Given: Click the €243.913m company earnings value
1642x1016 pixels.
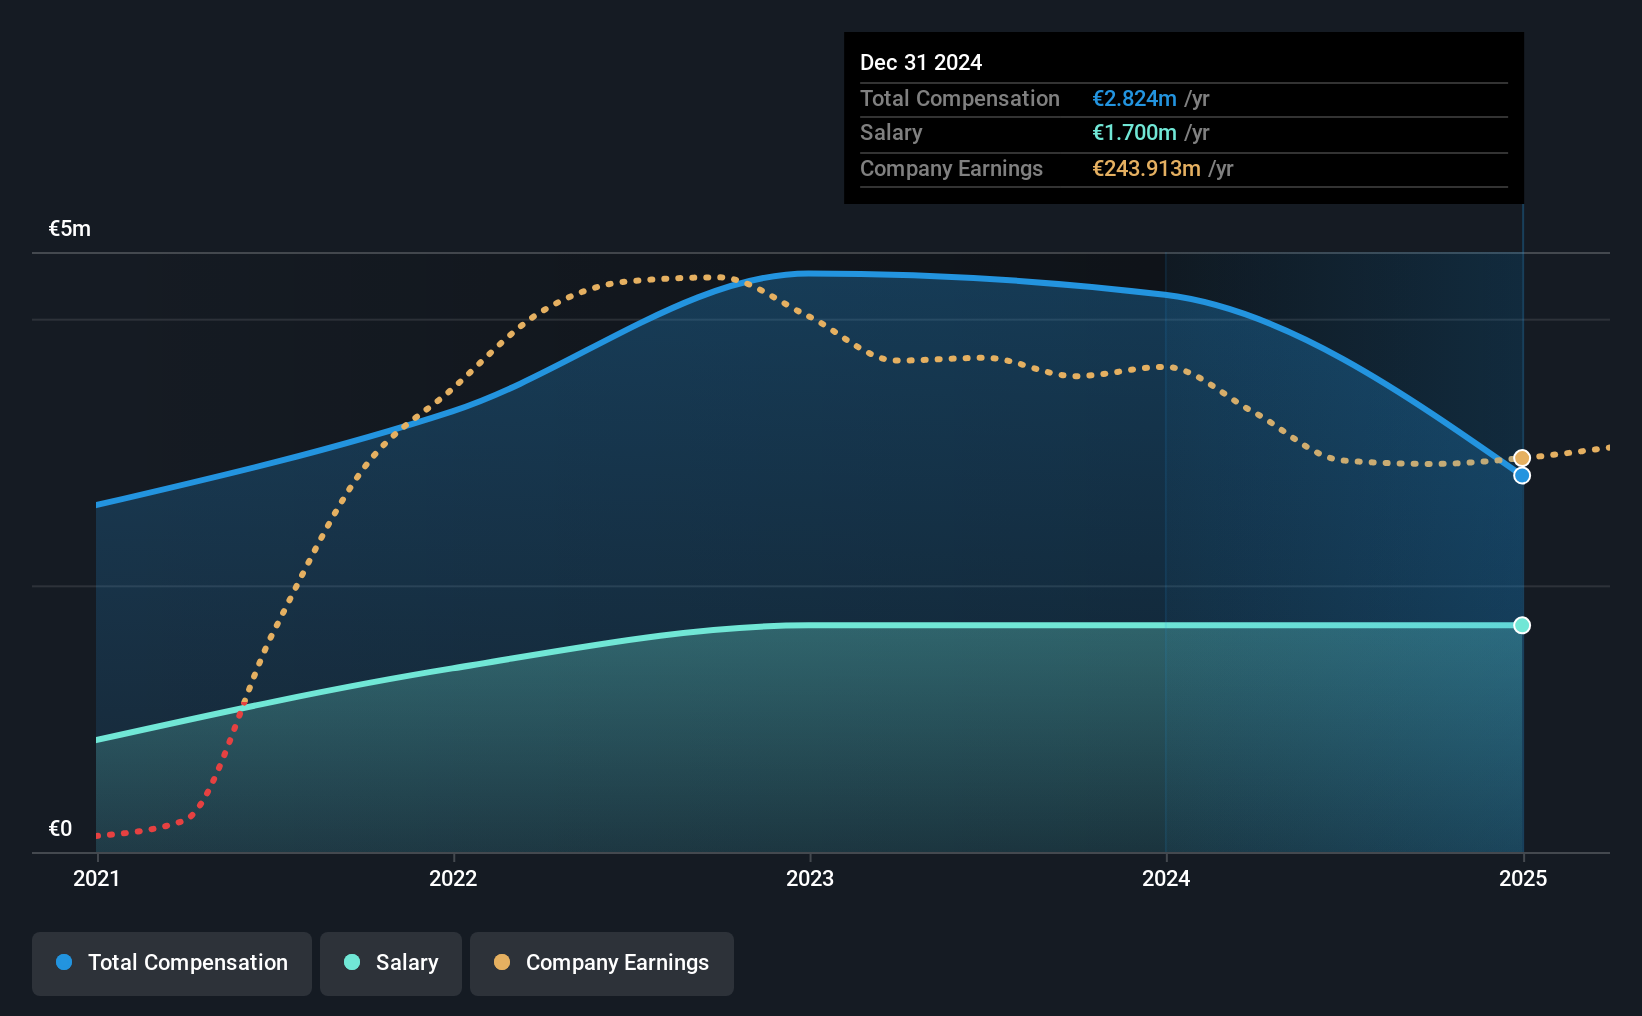Looking at the screenshot, I should pos(1146,169).
